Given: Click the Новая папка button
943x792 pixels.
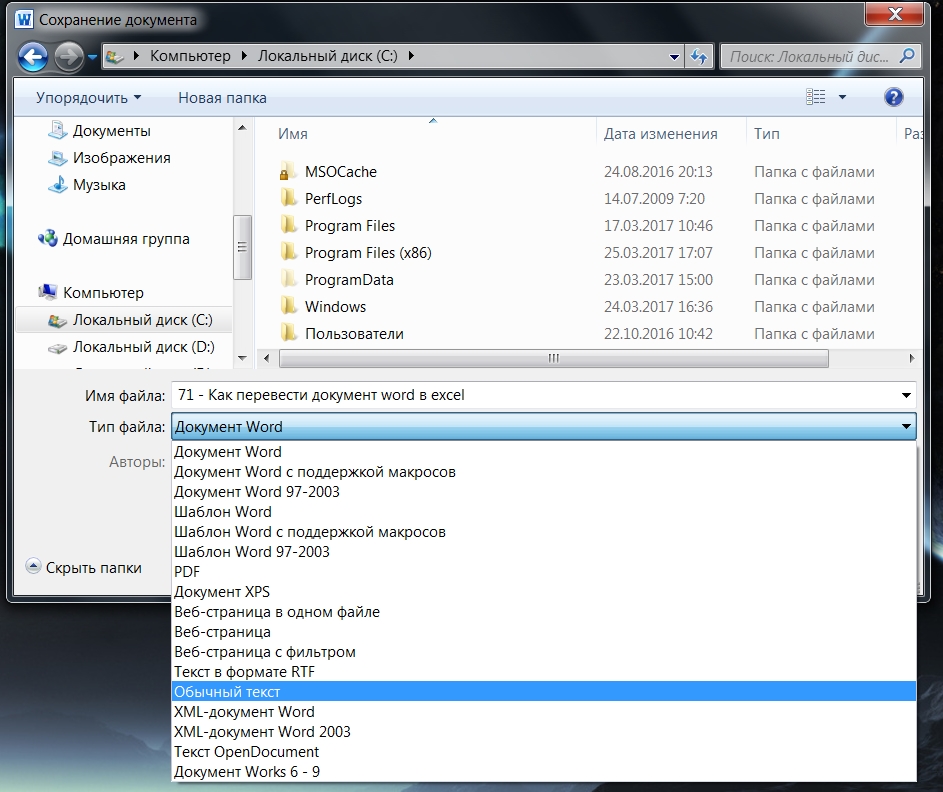Looking at the screenshot, I should pyautogui.click(x=222, y=98).
